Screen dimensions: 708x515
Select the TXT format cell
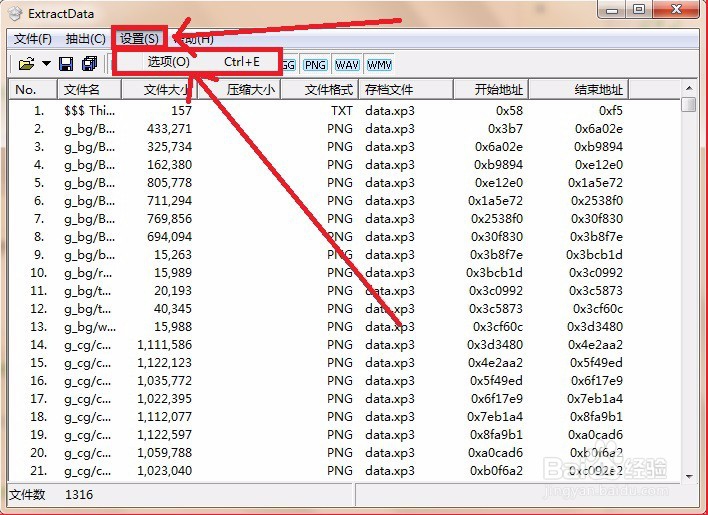(341, 111)
